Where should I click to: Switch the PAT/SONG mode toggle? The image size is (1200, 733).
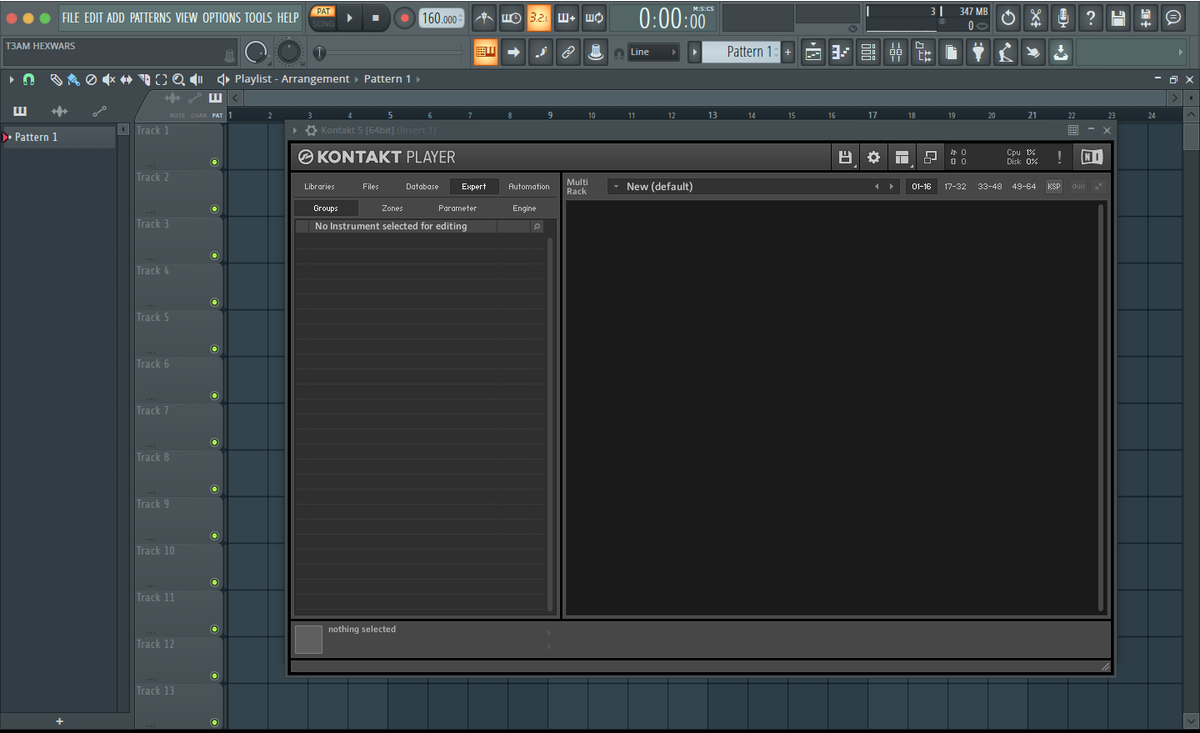323,17
